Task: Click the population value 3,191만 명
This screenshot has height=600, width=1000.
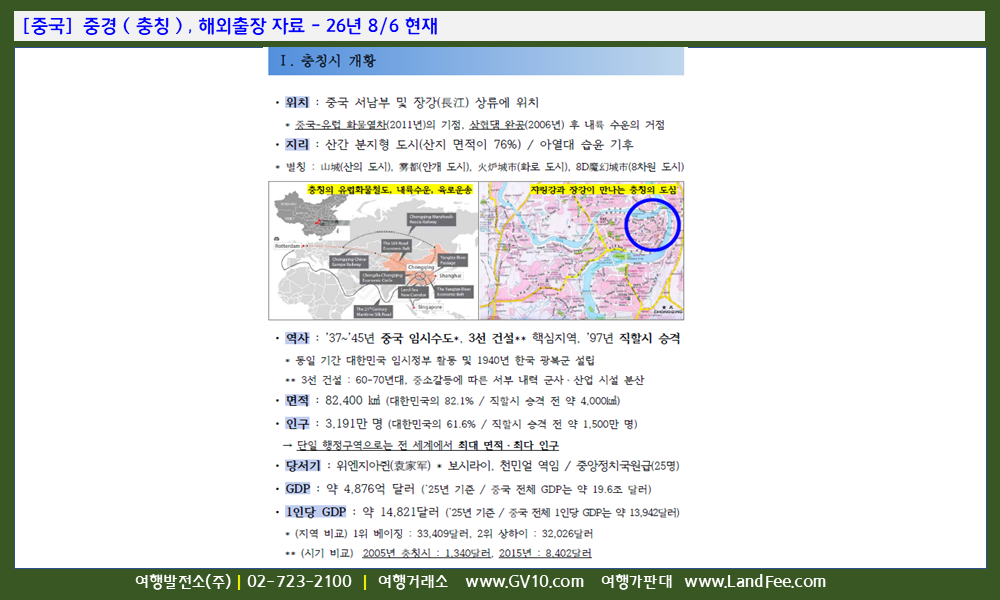Action: point(354,424)
